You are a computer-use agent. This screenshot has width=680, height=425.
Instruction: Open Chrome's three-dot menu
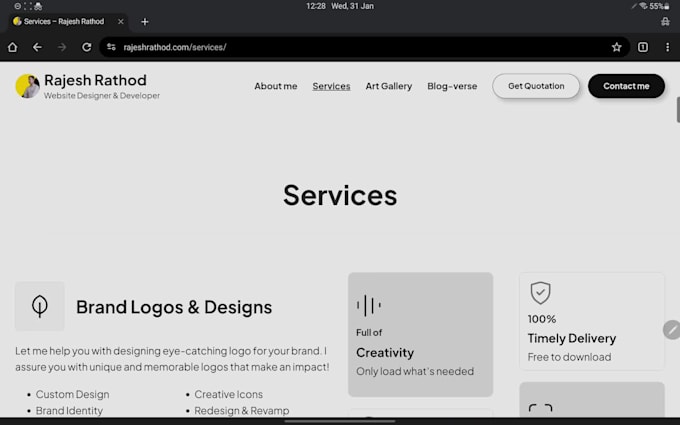point(667,47)
